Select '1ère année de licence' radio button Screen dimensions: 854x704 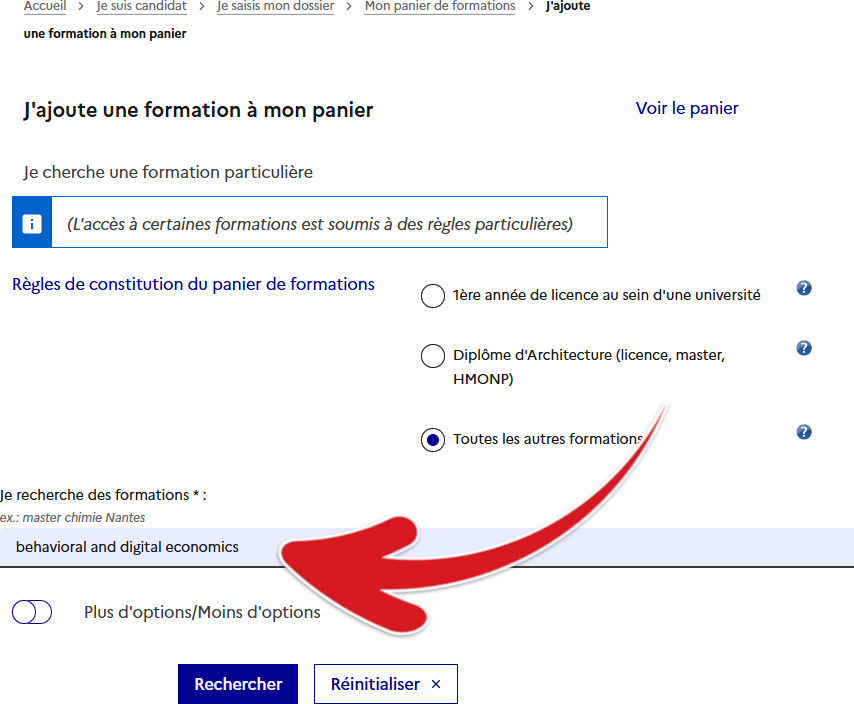click(x=433, y=296)
